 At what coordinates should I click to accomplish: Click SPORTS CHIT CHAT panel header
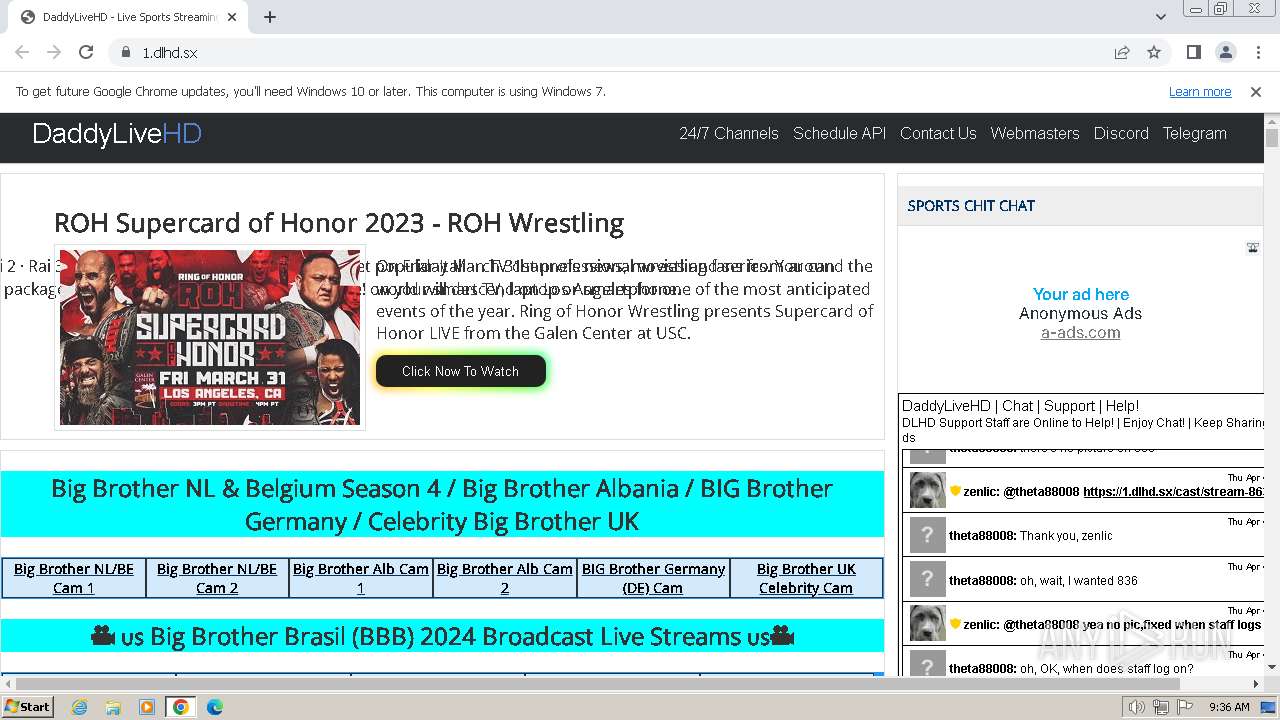point(971,206)
